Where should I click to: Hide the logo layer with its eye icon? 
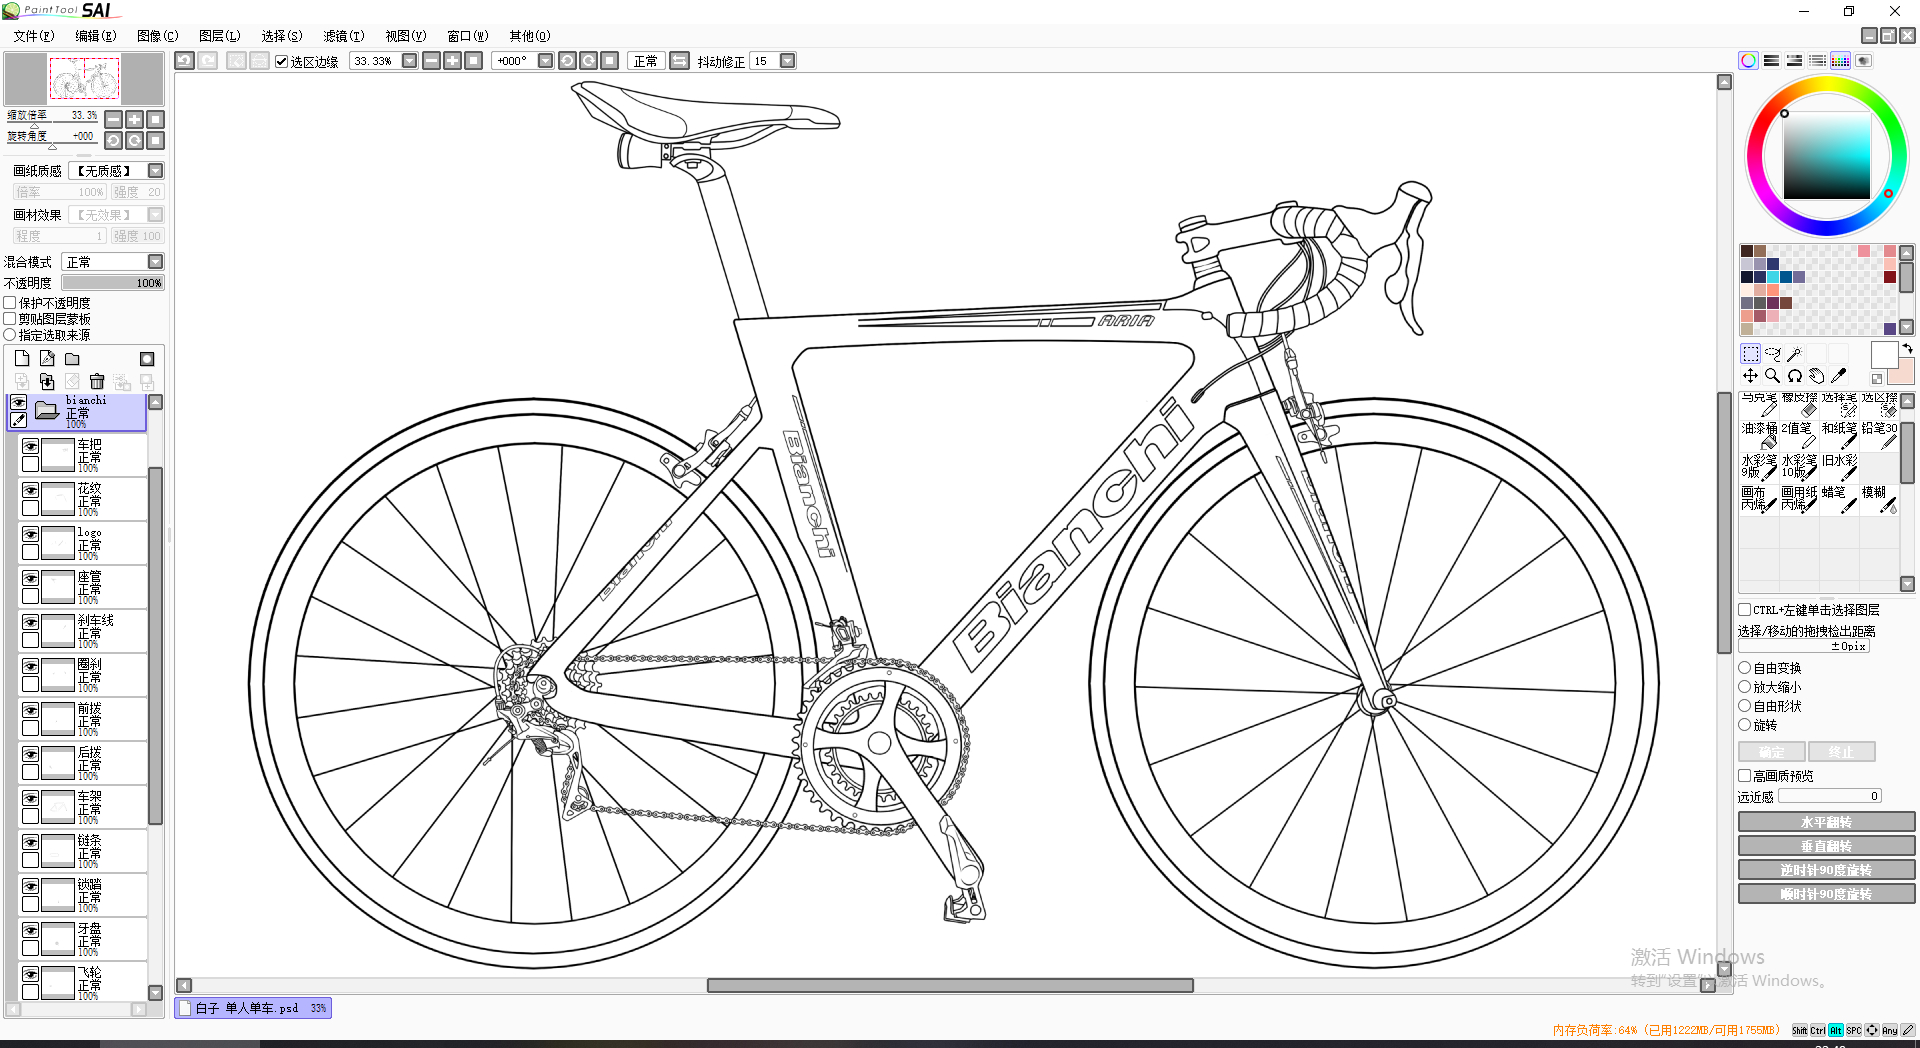coord(31,534)
